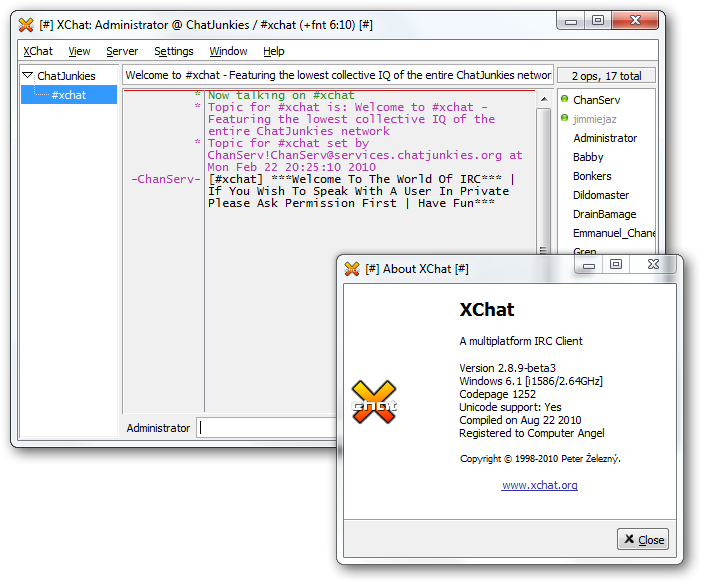The width and height of the screenshot is (702, 583).
Task: Click XChat icon in main title bar
Action: click(26, 25)
